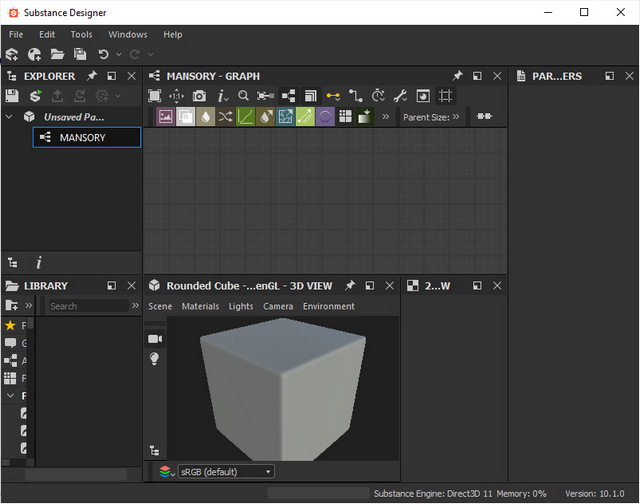Open the sRGB (default) color space dropdown

pyautogui.click(x=225, y=471)
